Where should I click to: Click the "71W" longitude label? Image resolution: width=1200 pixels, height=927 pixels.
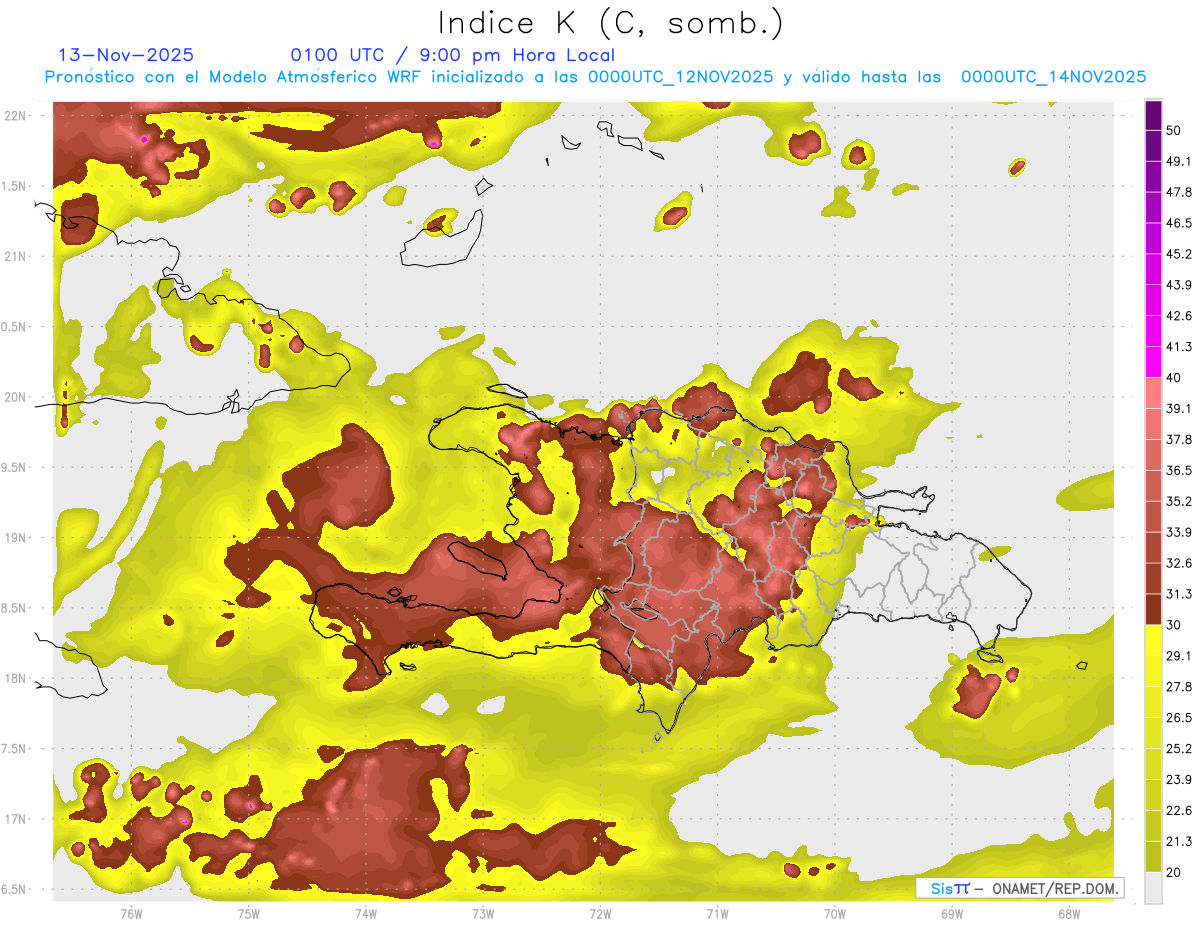tap(717, 914)
